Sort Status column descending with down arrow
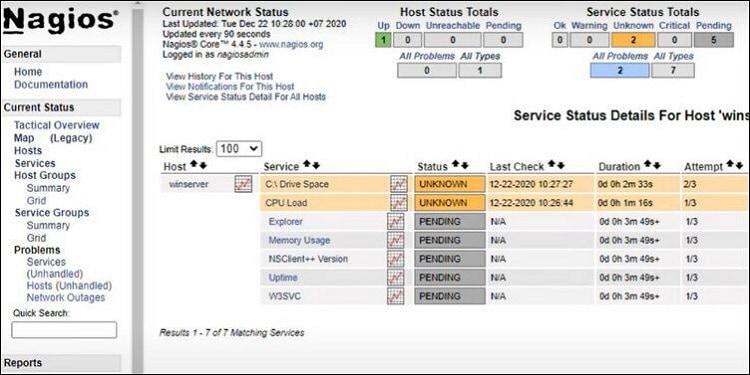 [x=465, y=165]
